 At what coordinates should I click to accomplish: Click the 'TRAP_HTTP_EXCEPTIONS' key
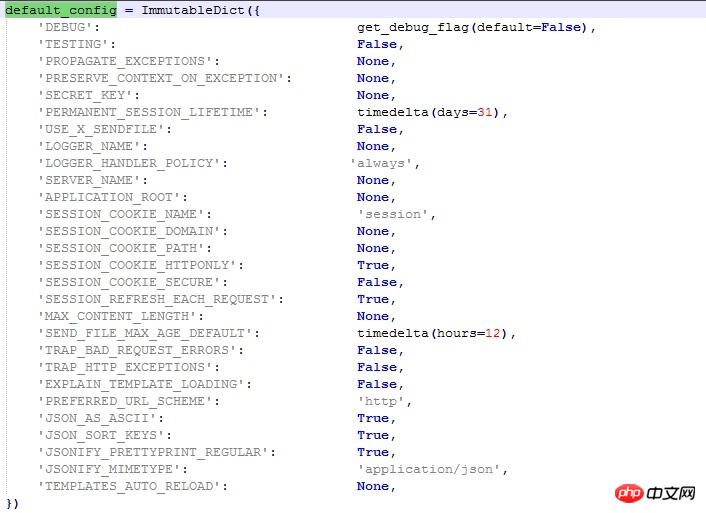[x=125, y=368]
